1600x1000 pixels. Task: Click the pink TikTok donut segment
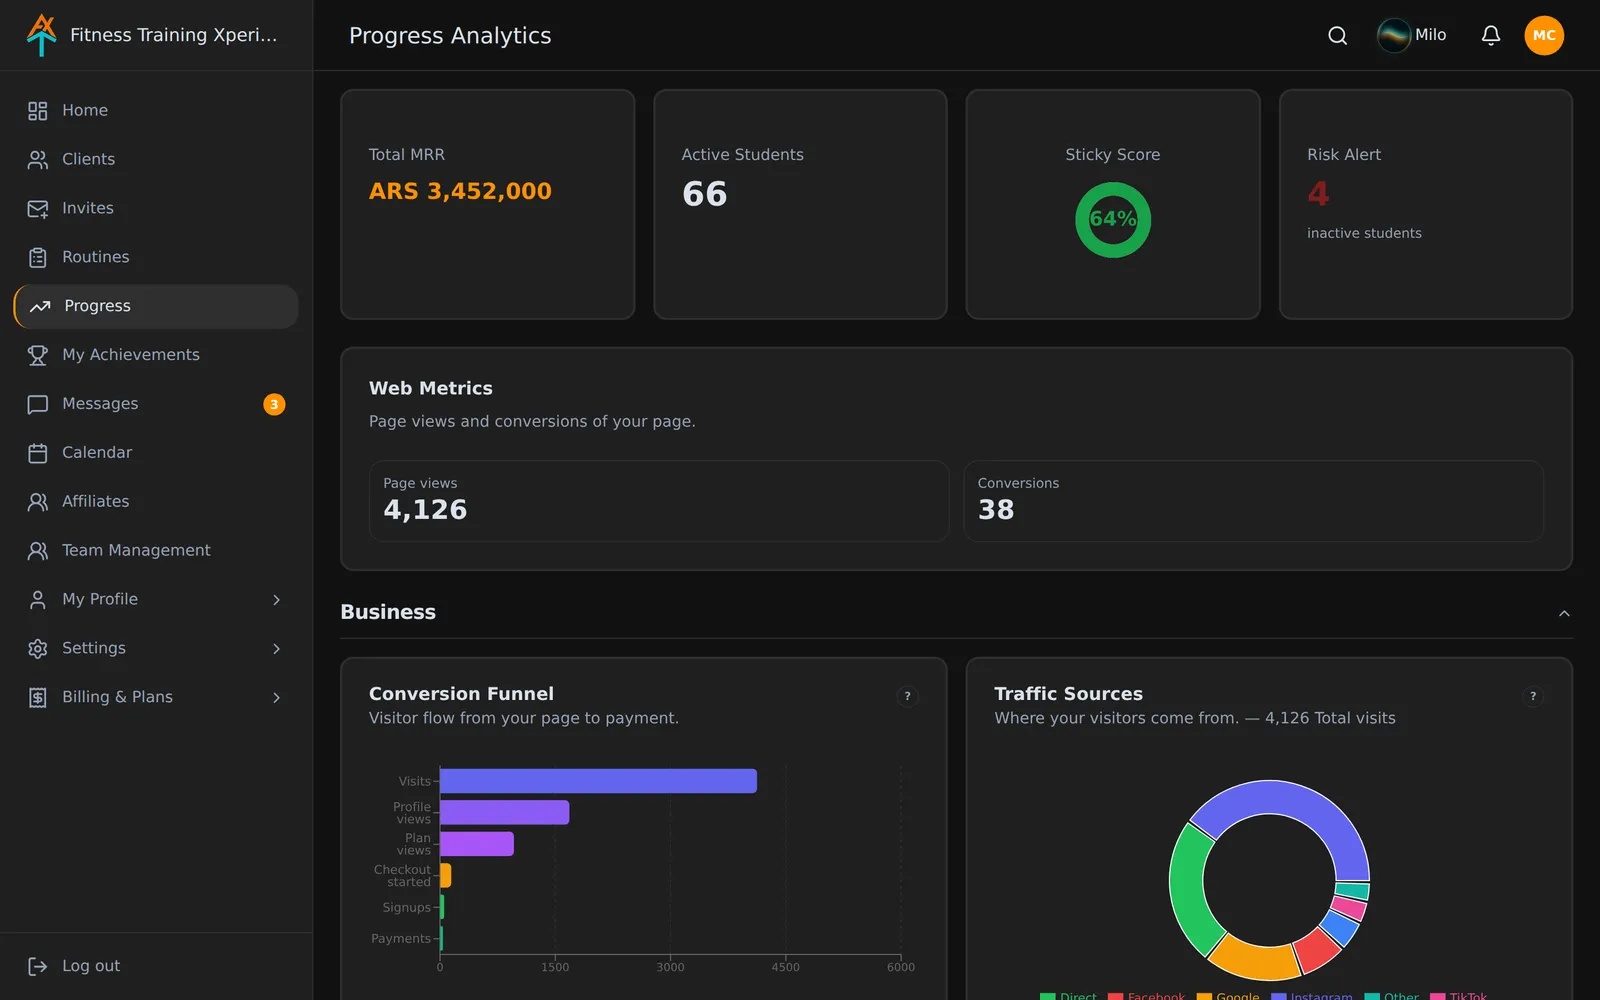pos(1350,908)
